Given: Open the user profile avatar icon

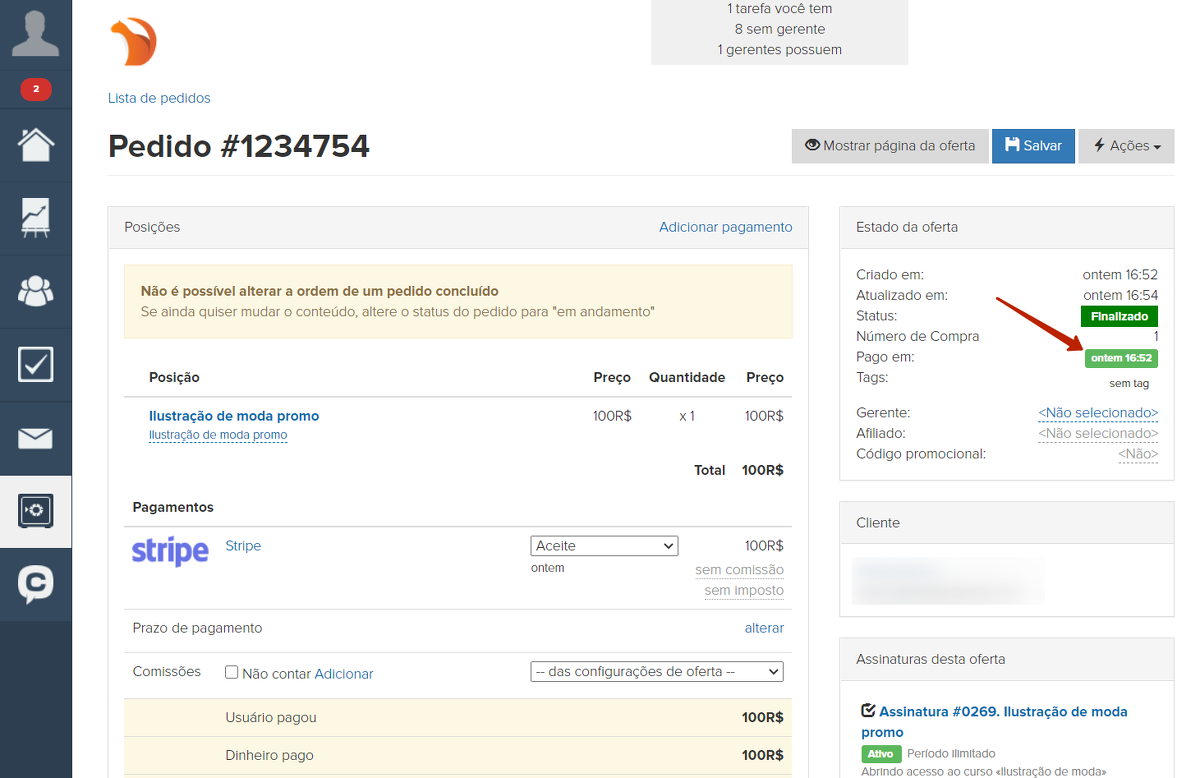Looking at the screenshot, I should [x=35, y=33].
